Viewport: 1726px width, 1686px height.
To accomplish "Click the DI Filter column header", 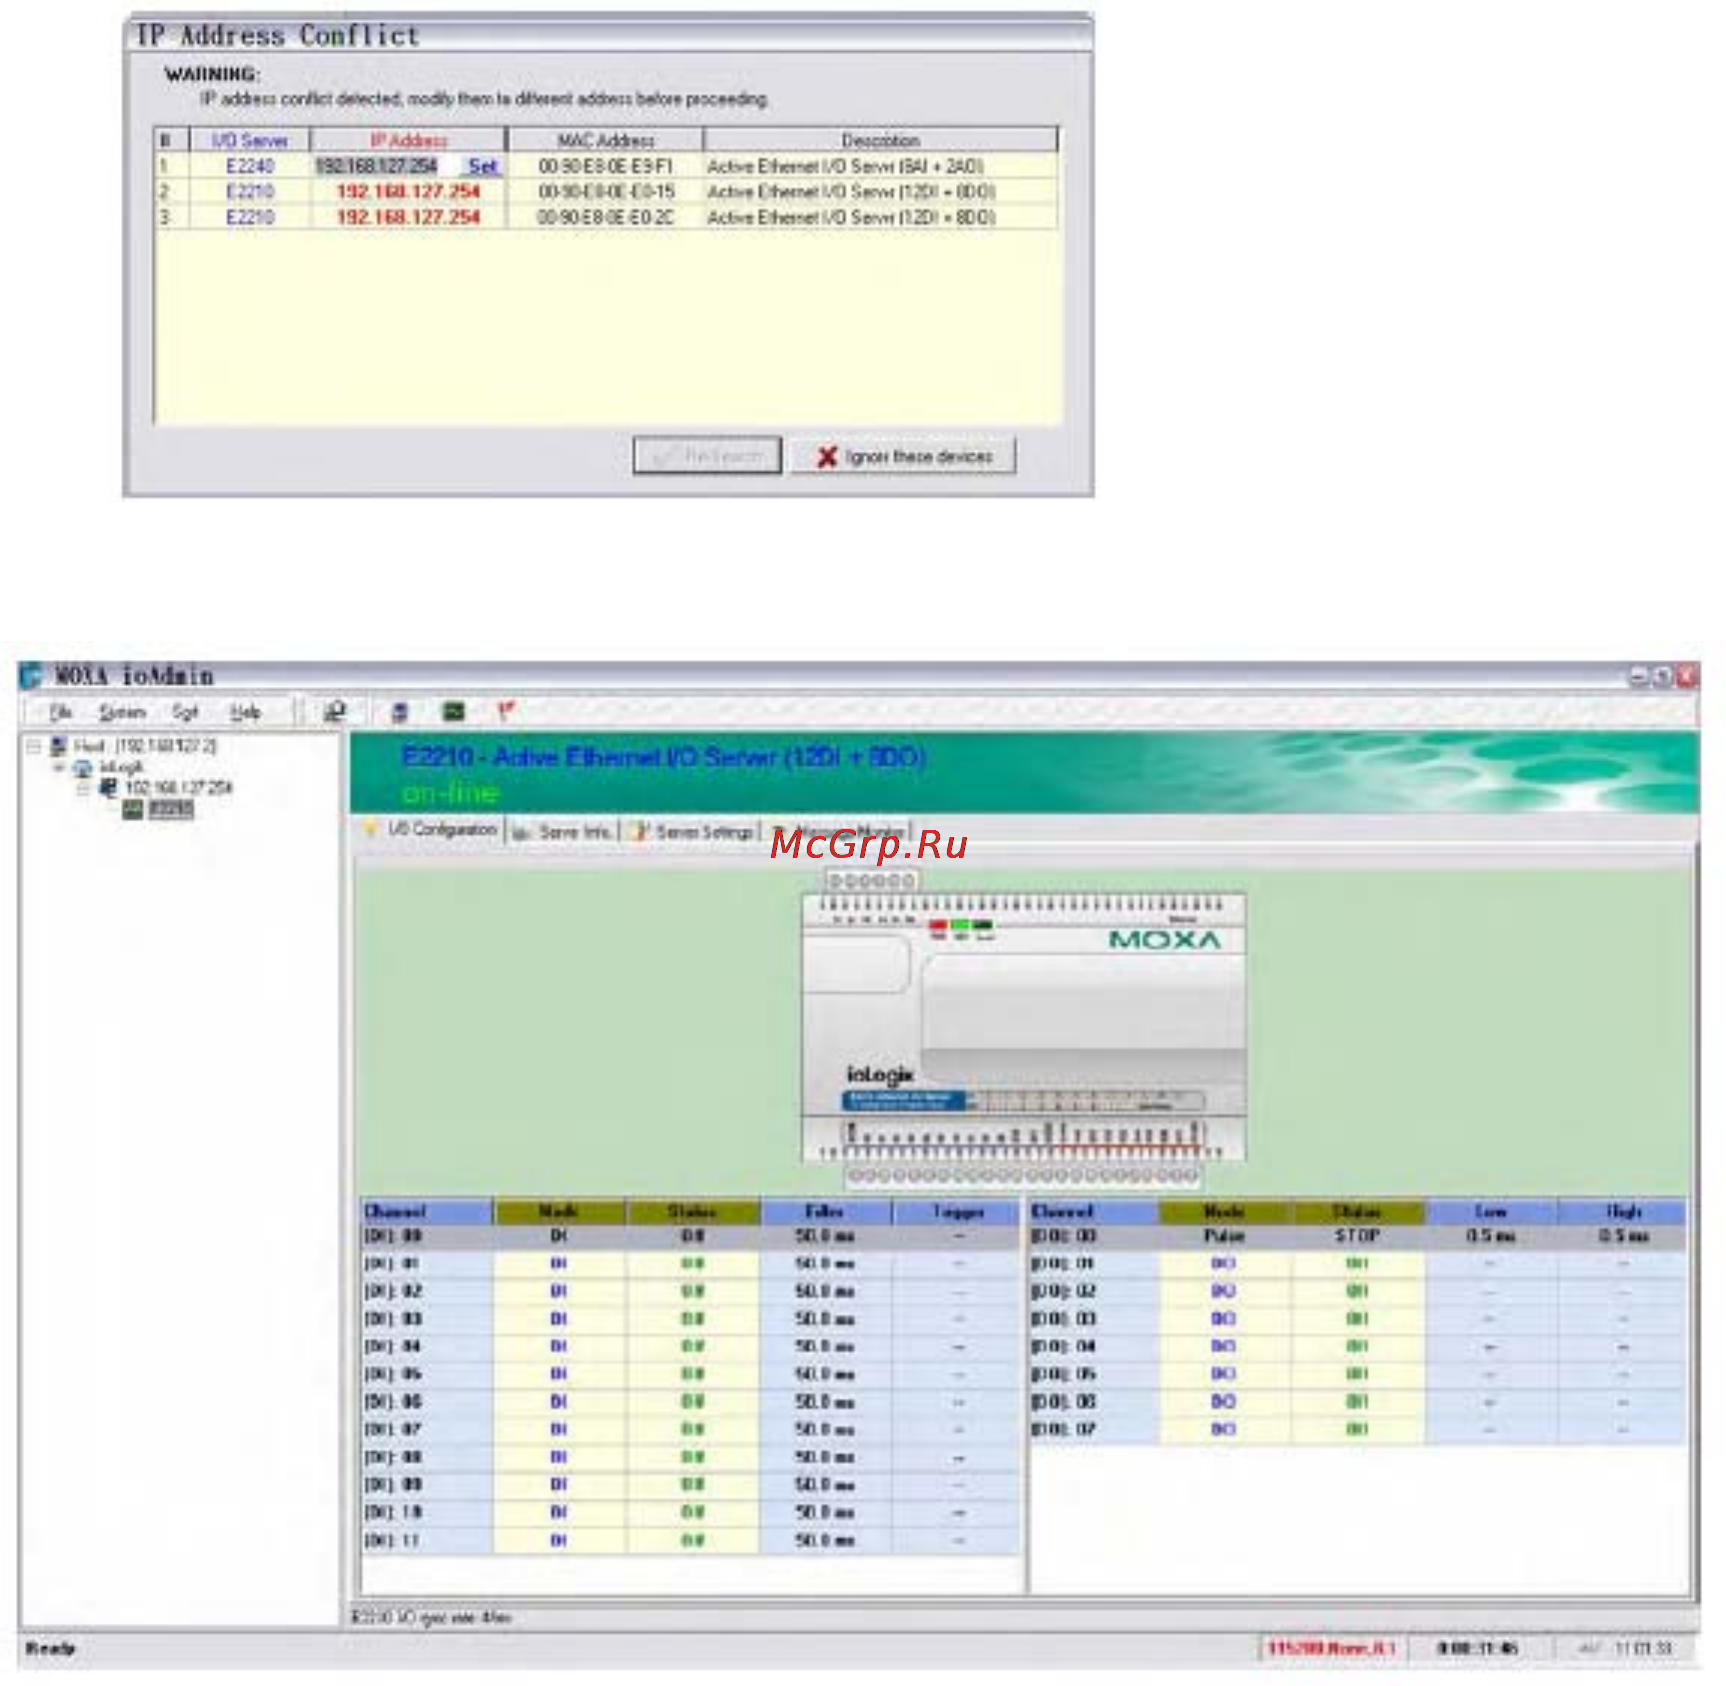I will pos(825,1211).
